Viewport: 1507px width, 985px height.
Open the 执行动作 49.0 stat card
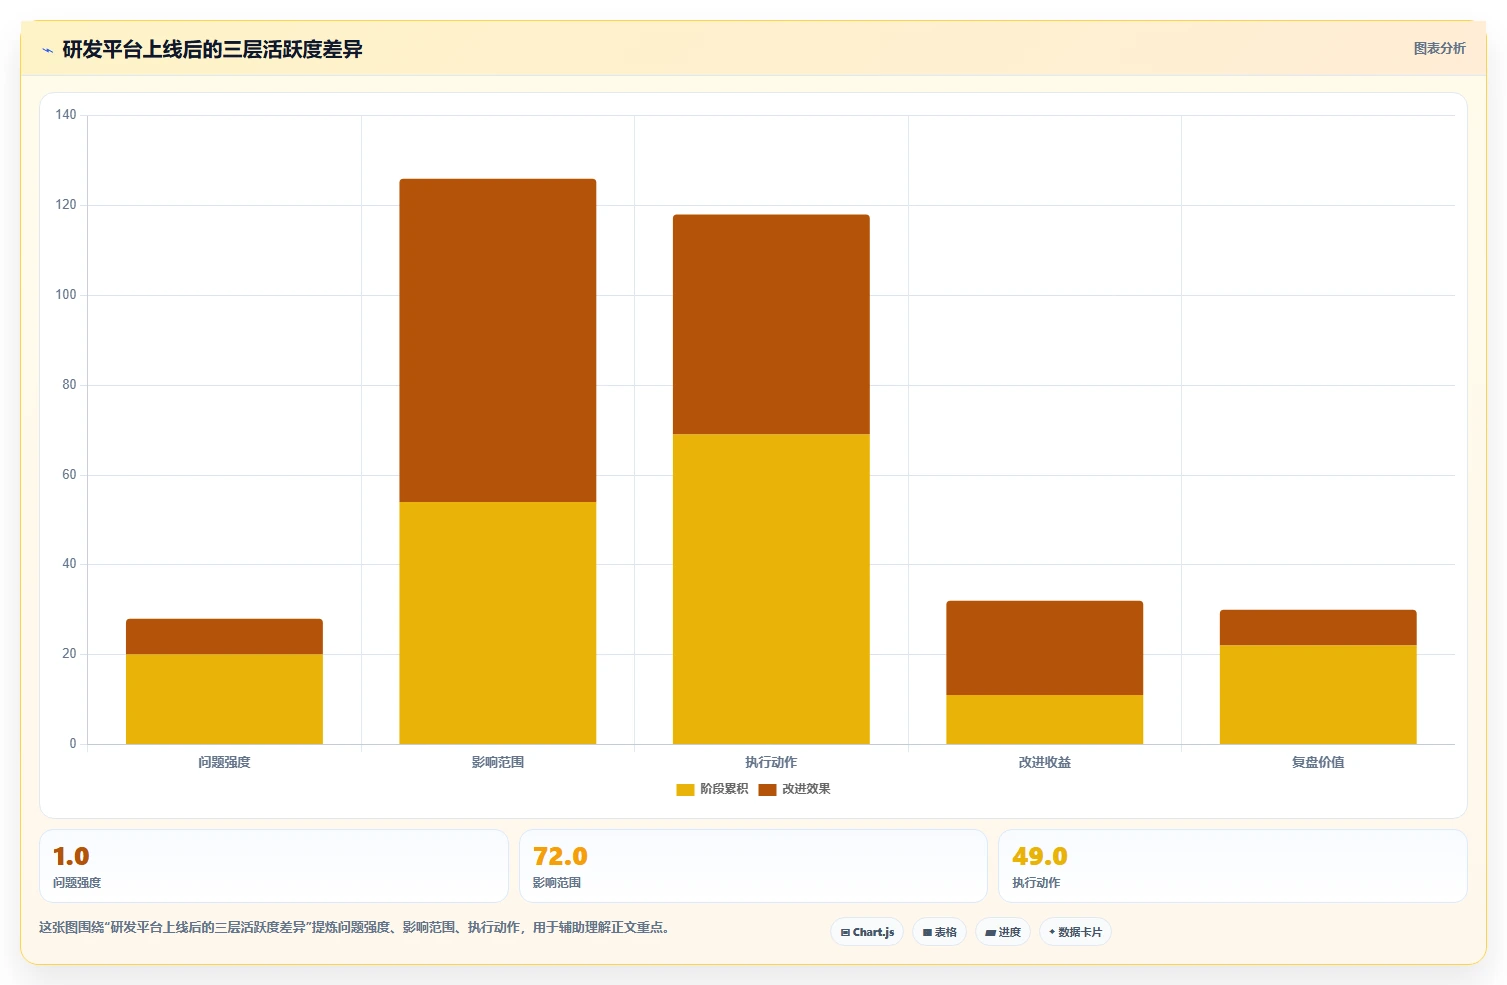1233,866
